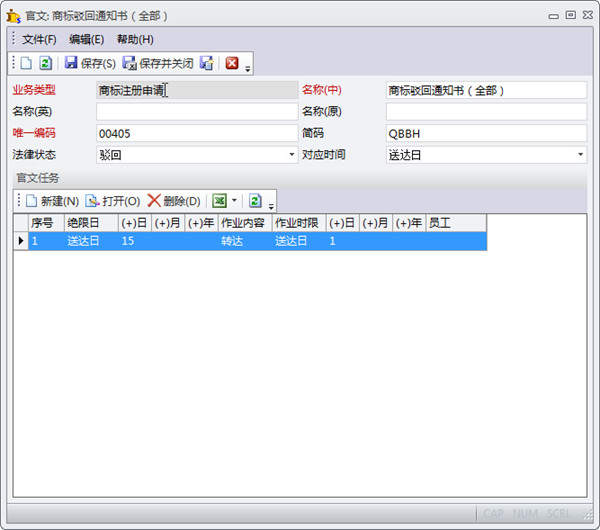600x530 pixels.
Task: Open the 文件(F) menu
Action: (x=39, y=39)
